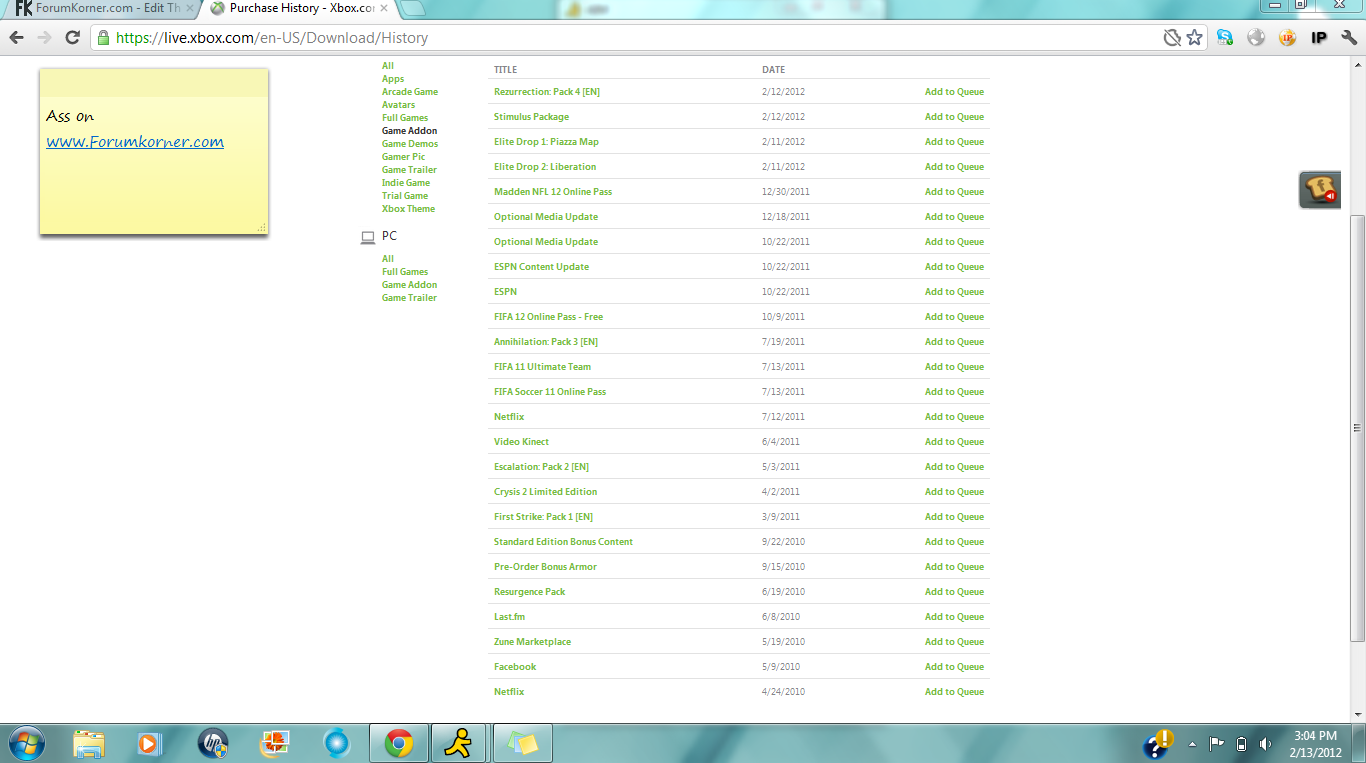This screenshot has width=1366, height=763.
Task: Select the Gamer Pic filter
Action: click(404, 157)
